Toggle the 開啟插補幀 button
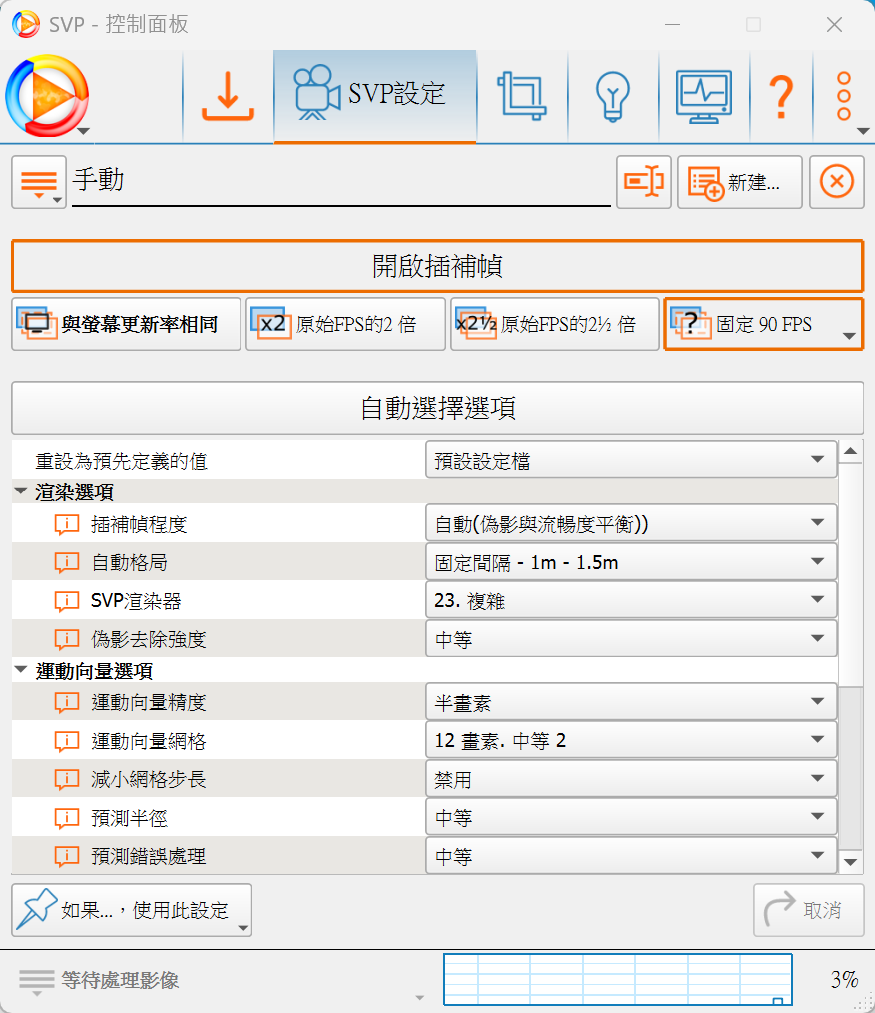This screenshot has height=1013, width=875. 438,266
